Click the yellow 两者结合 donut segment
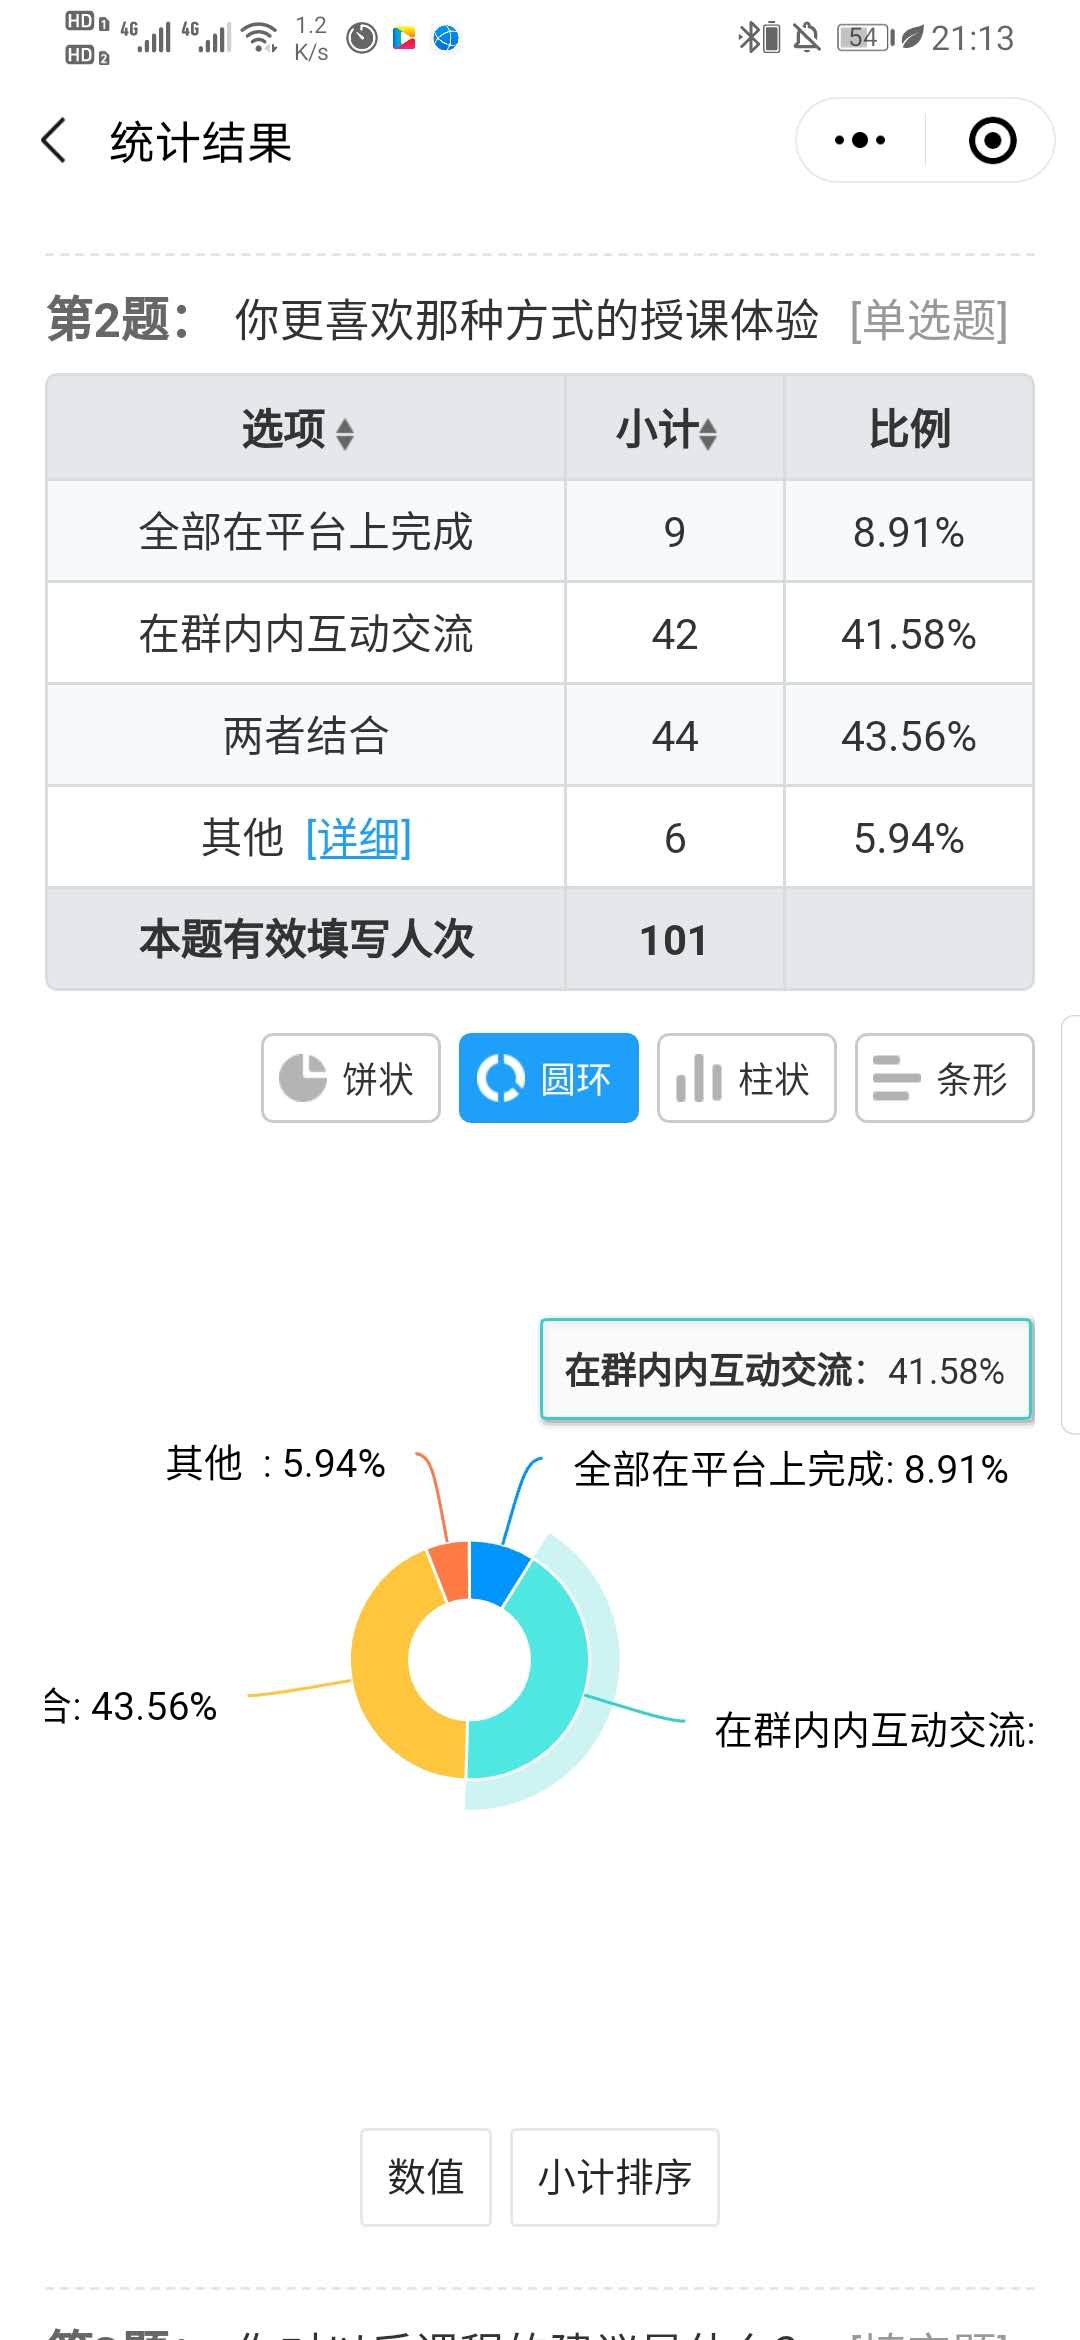The height and width of the screenshot is (2340, 1080). (385, 1680)
